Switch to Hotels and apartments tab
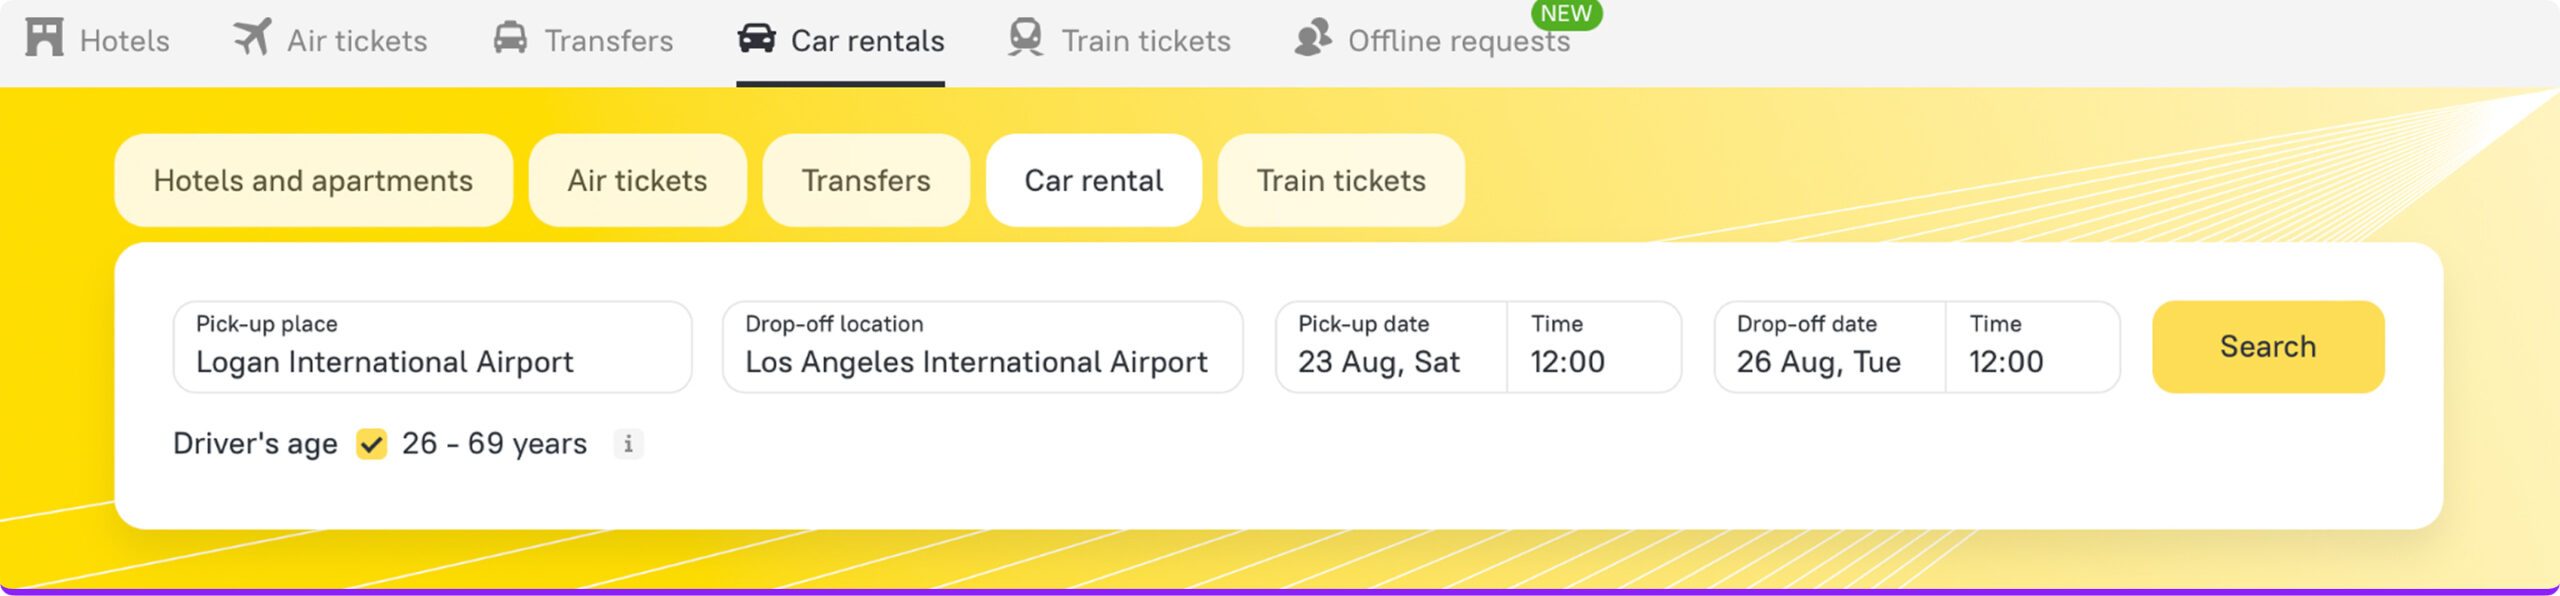This screenshot has width=2560, height=596. tap(313, 181)
